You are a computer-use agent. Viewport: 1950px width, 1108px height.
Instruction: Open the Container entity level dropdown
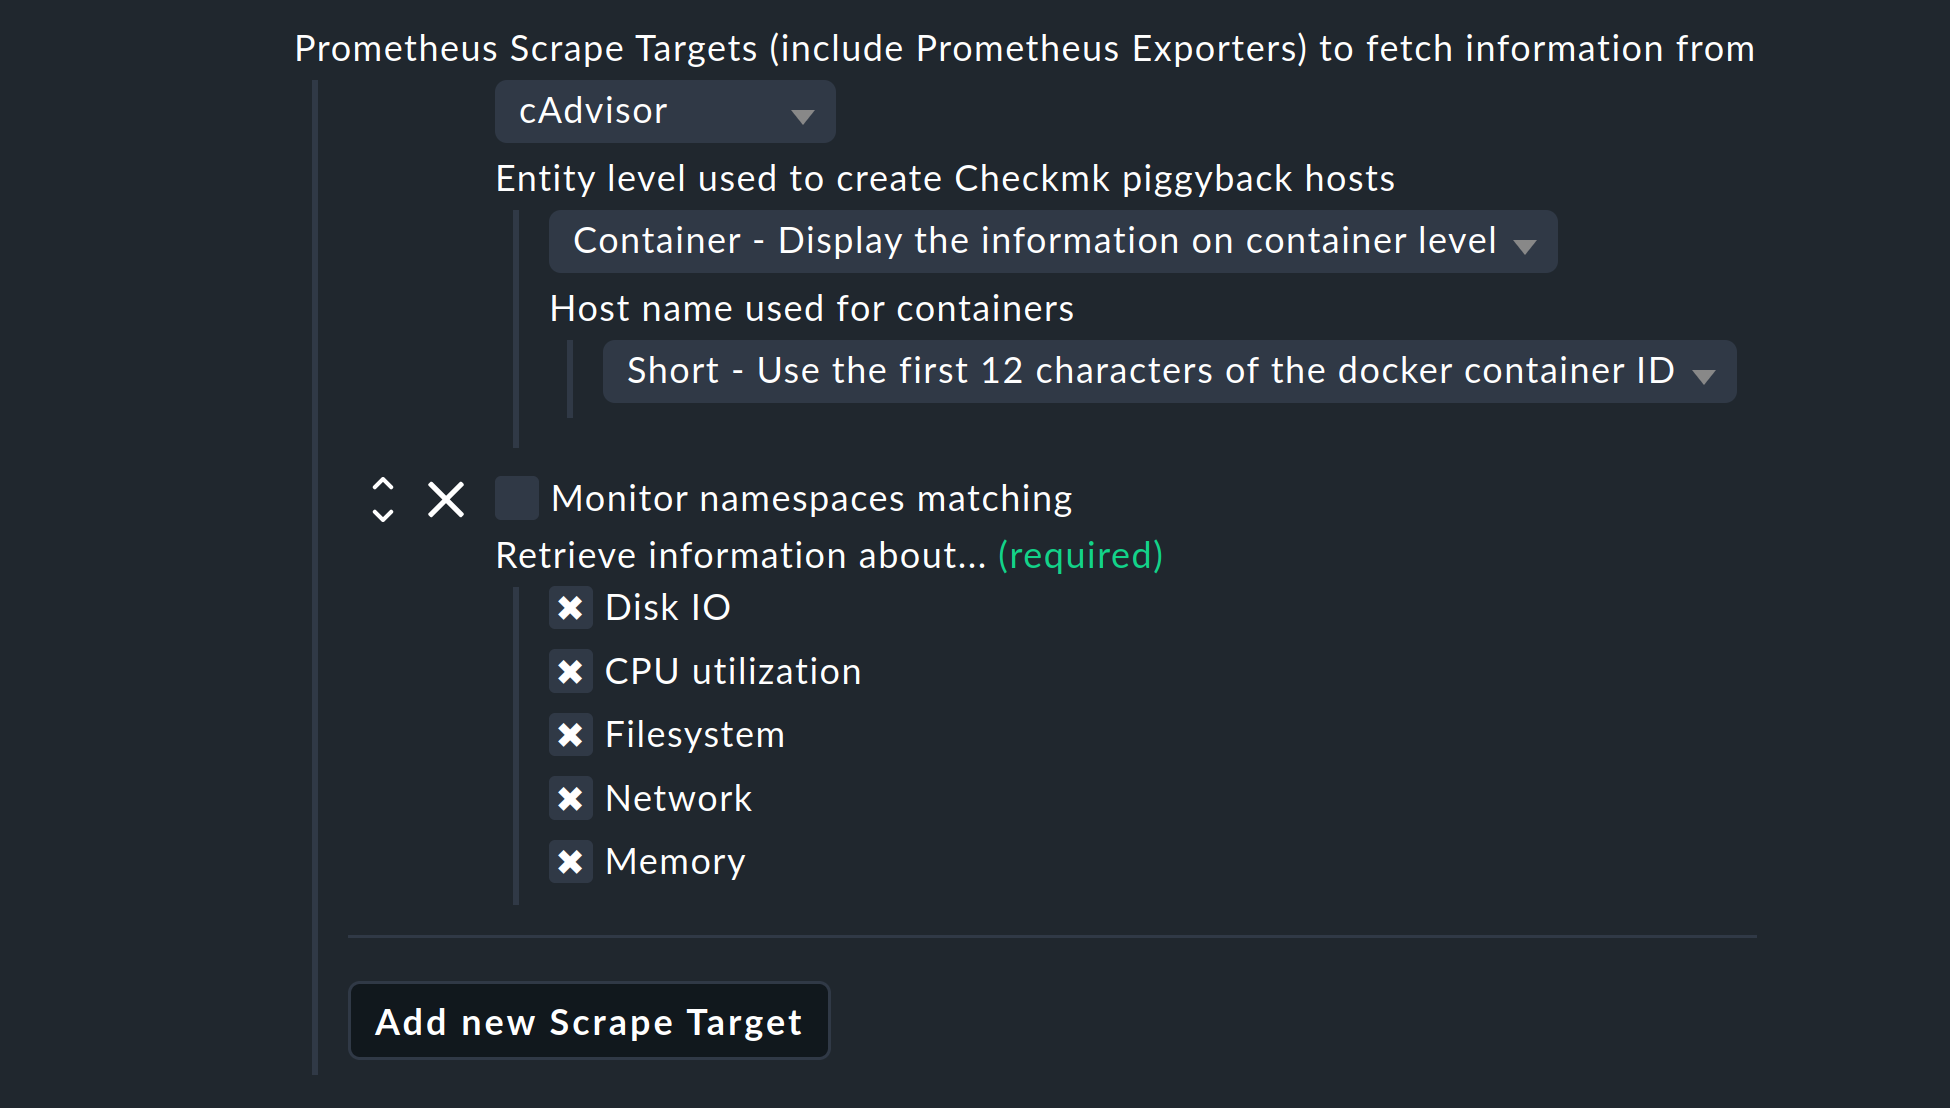[1052, 242]
